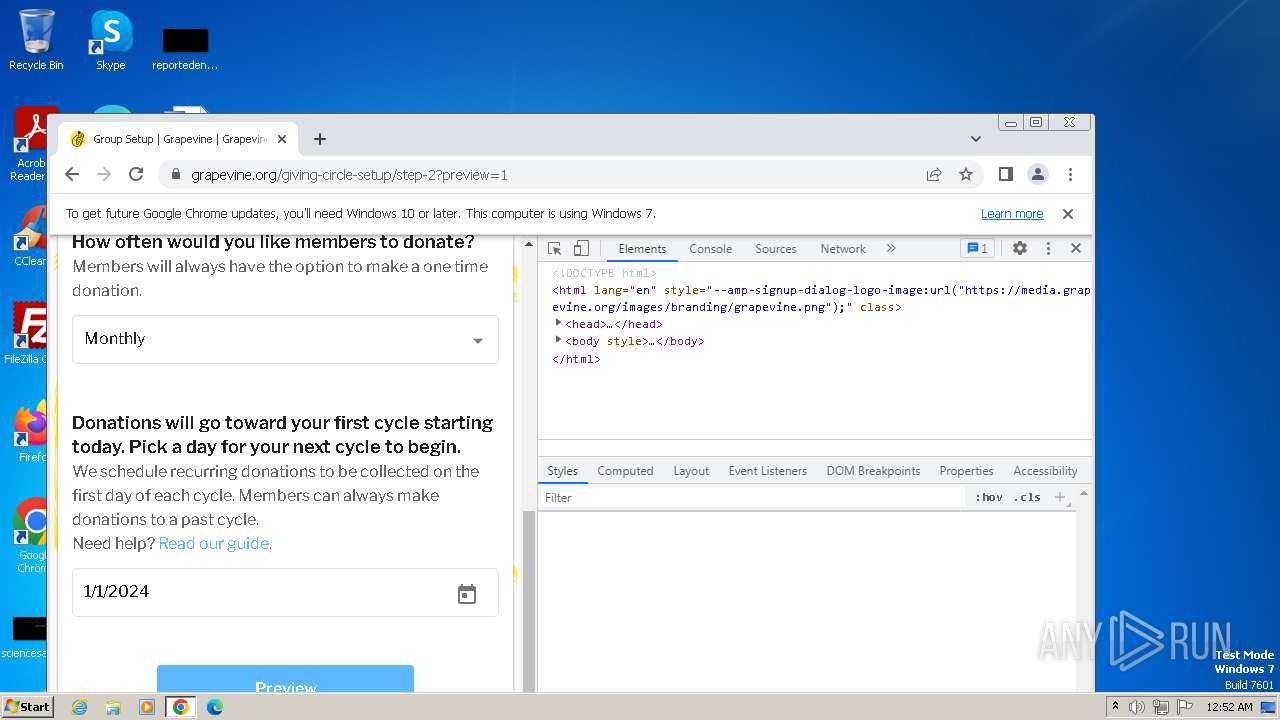The height and width of the screenshot is (720, 1280).
Task: Click the blue Preview button
Action: point(285,679)
